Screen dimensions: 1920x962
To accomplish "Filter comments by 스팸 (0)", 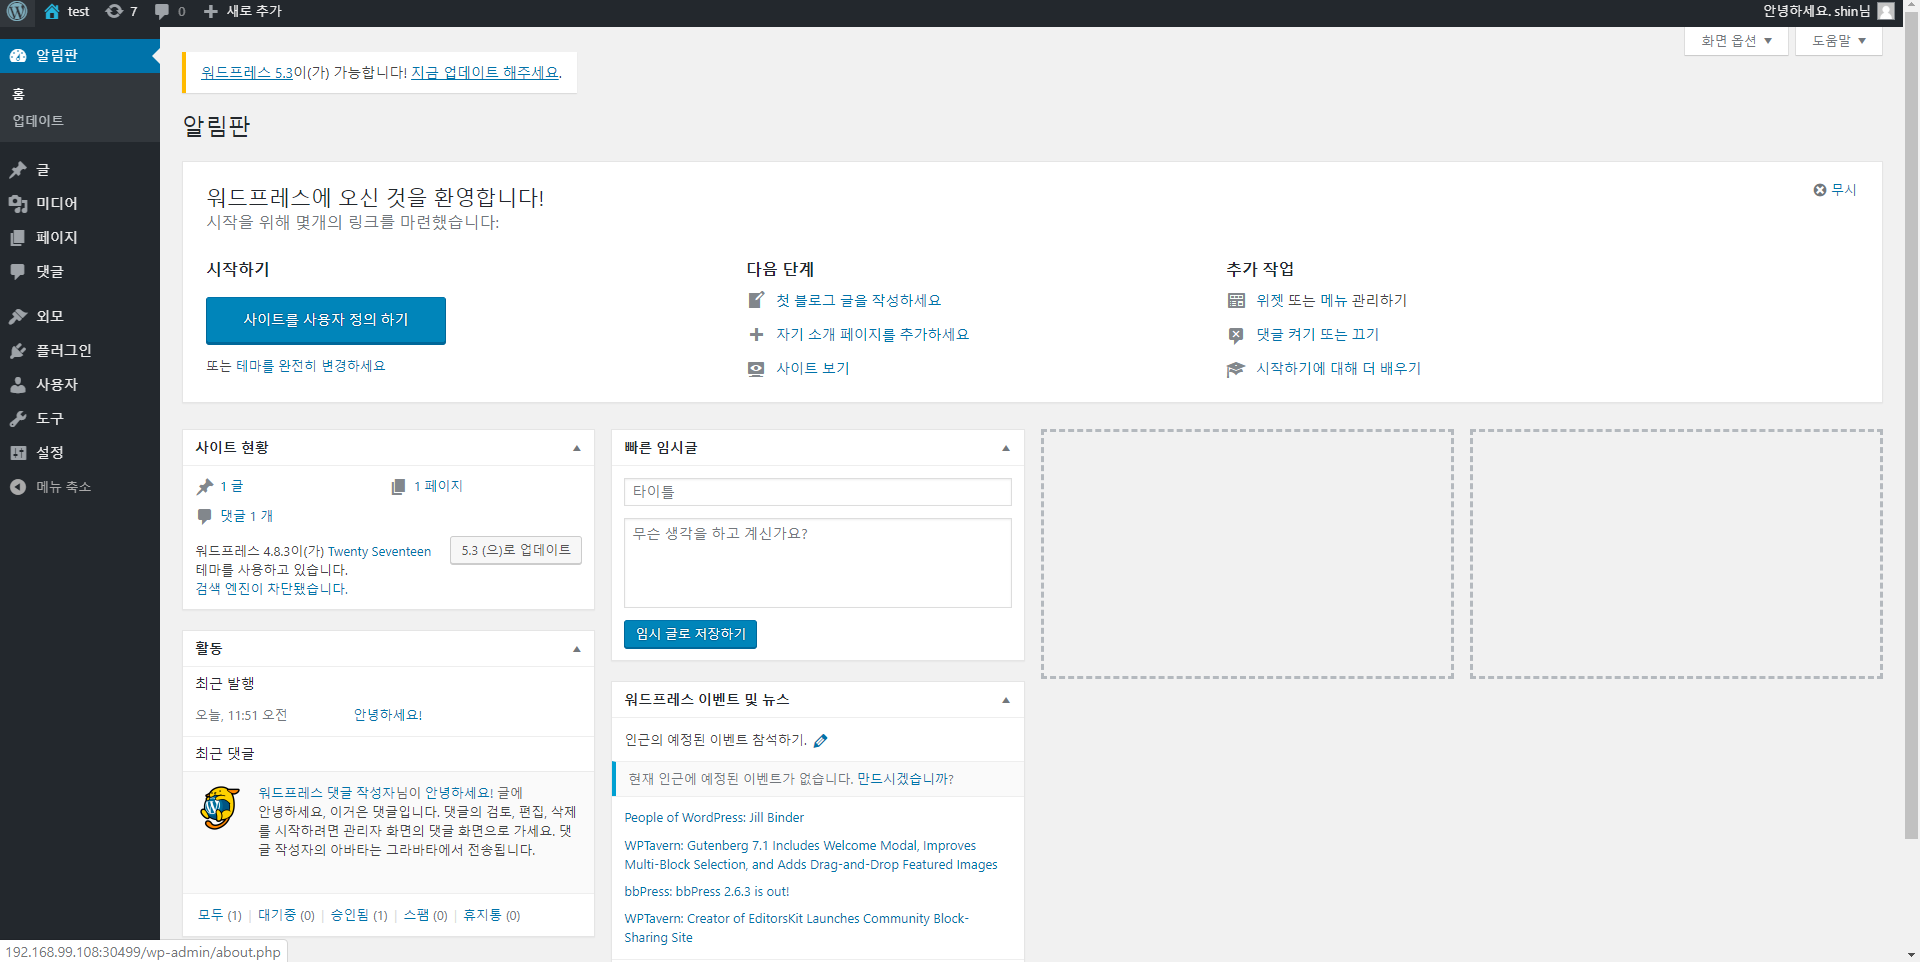I will pyautogui.click(x=425, y=916).
